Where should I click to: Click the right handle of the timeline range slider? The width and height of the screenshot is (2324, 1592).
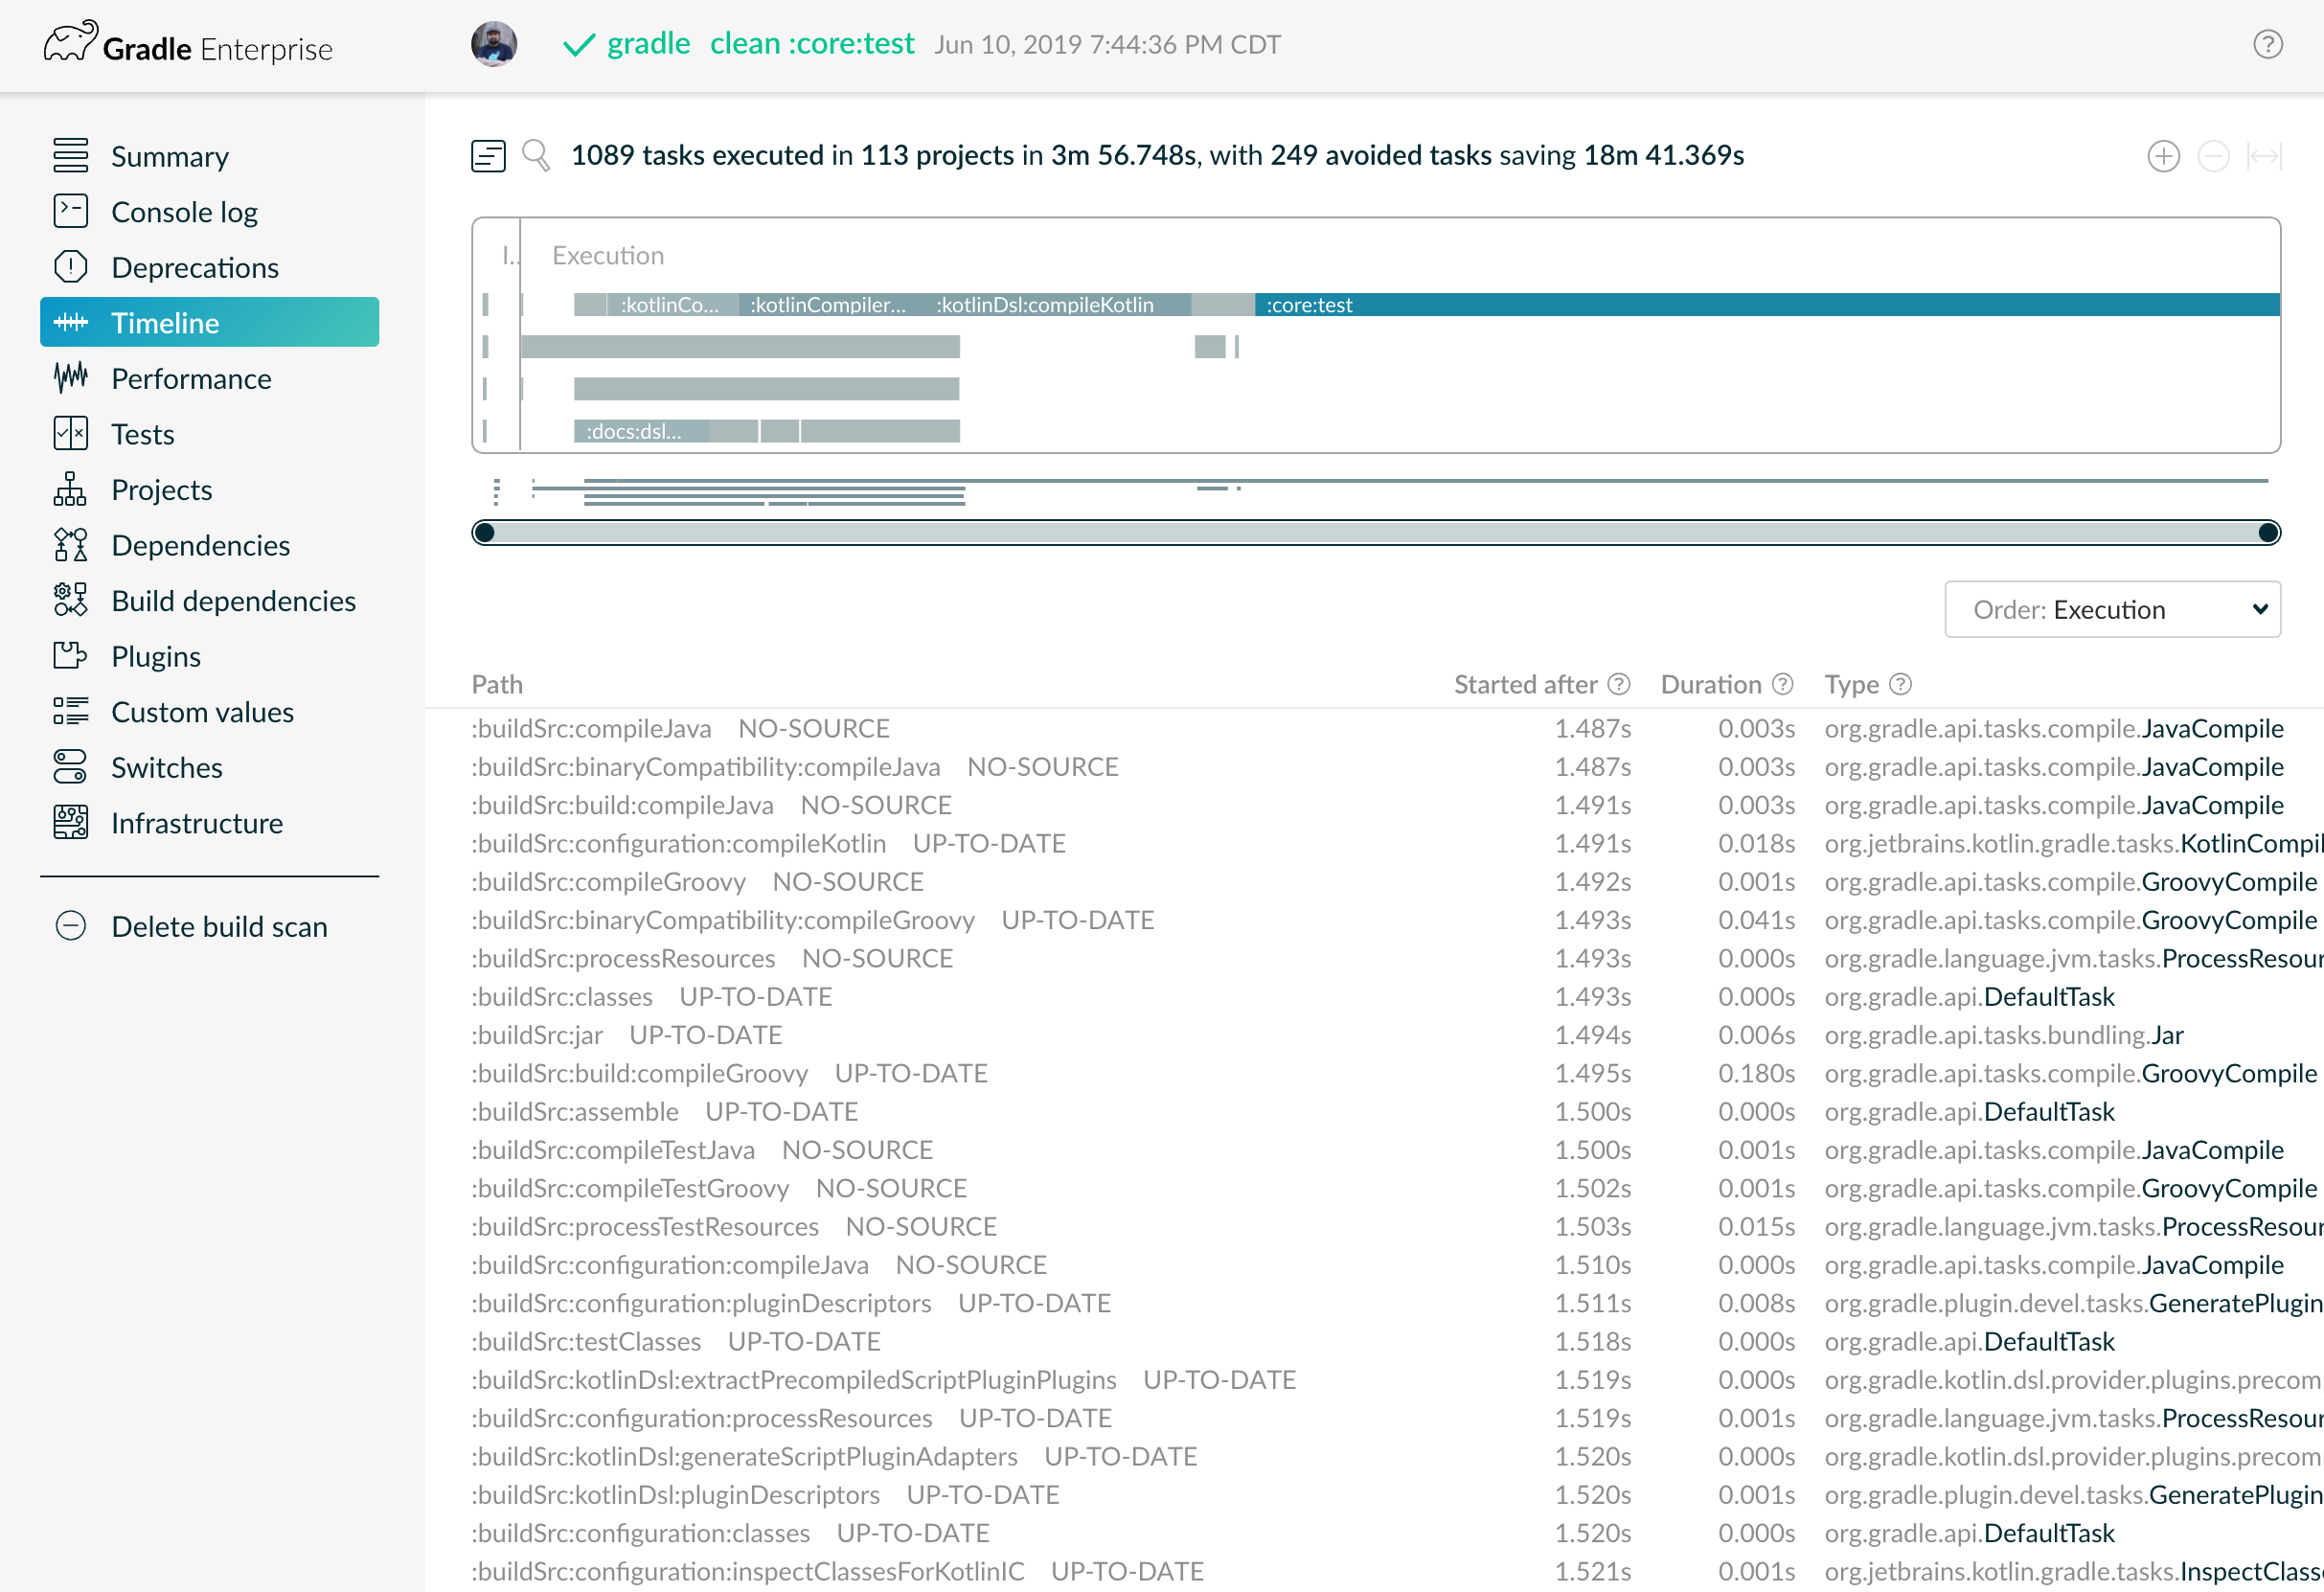pyautogui.click(x=2267, y=533)
